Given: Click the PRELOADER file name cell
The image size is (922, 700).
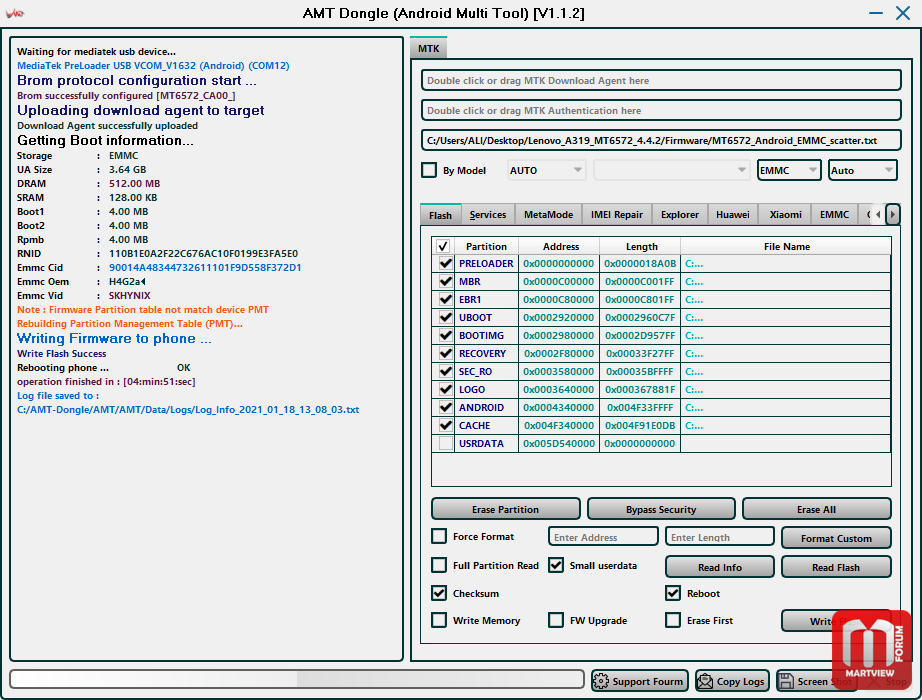Looking at the screenshot, I should coord(786,264).
